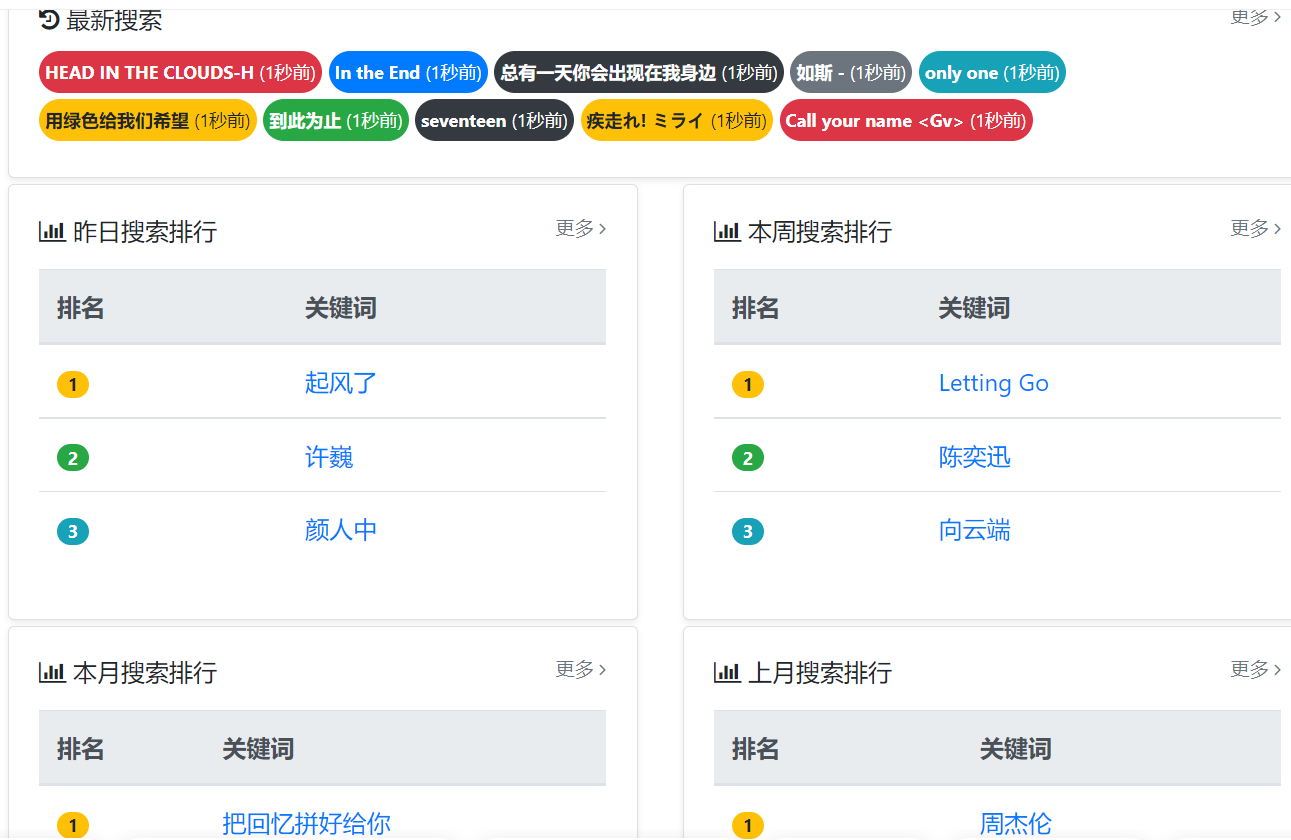
Task: Click the green 到此为止 search tag
Action: click(335, 121)
